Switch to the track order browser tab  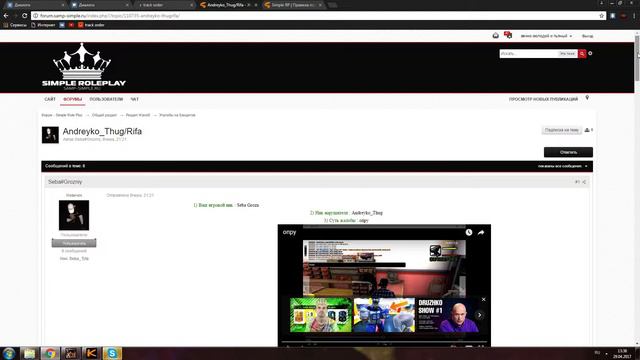tap(164, 5)
